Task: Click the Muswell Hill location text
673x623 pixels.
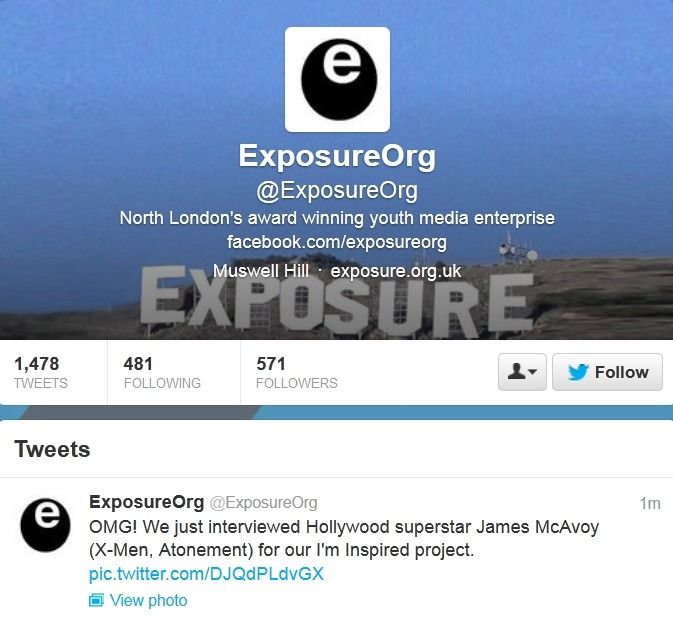Action: (x=261, y=271)
